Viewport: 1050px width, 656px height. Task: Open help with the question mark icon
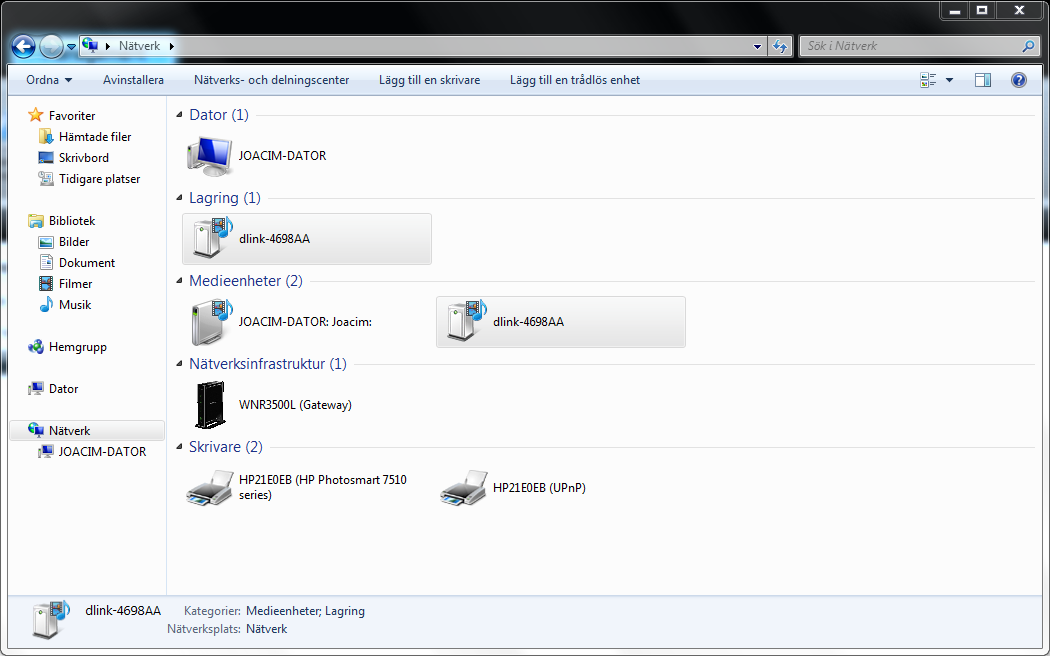click(1019, 80)
